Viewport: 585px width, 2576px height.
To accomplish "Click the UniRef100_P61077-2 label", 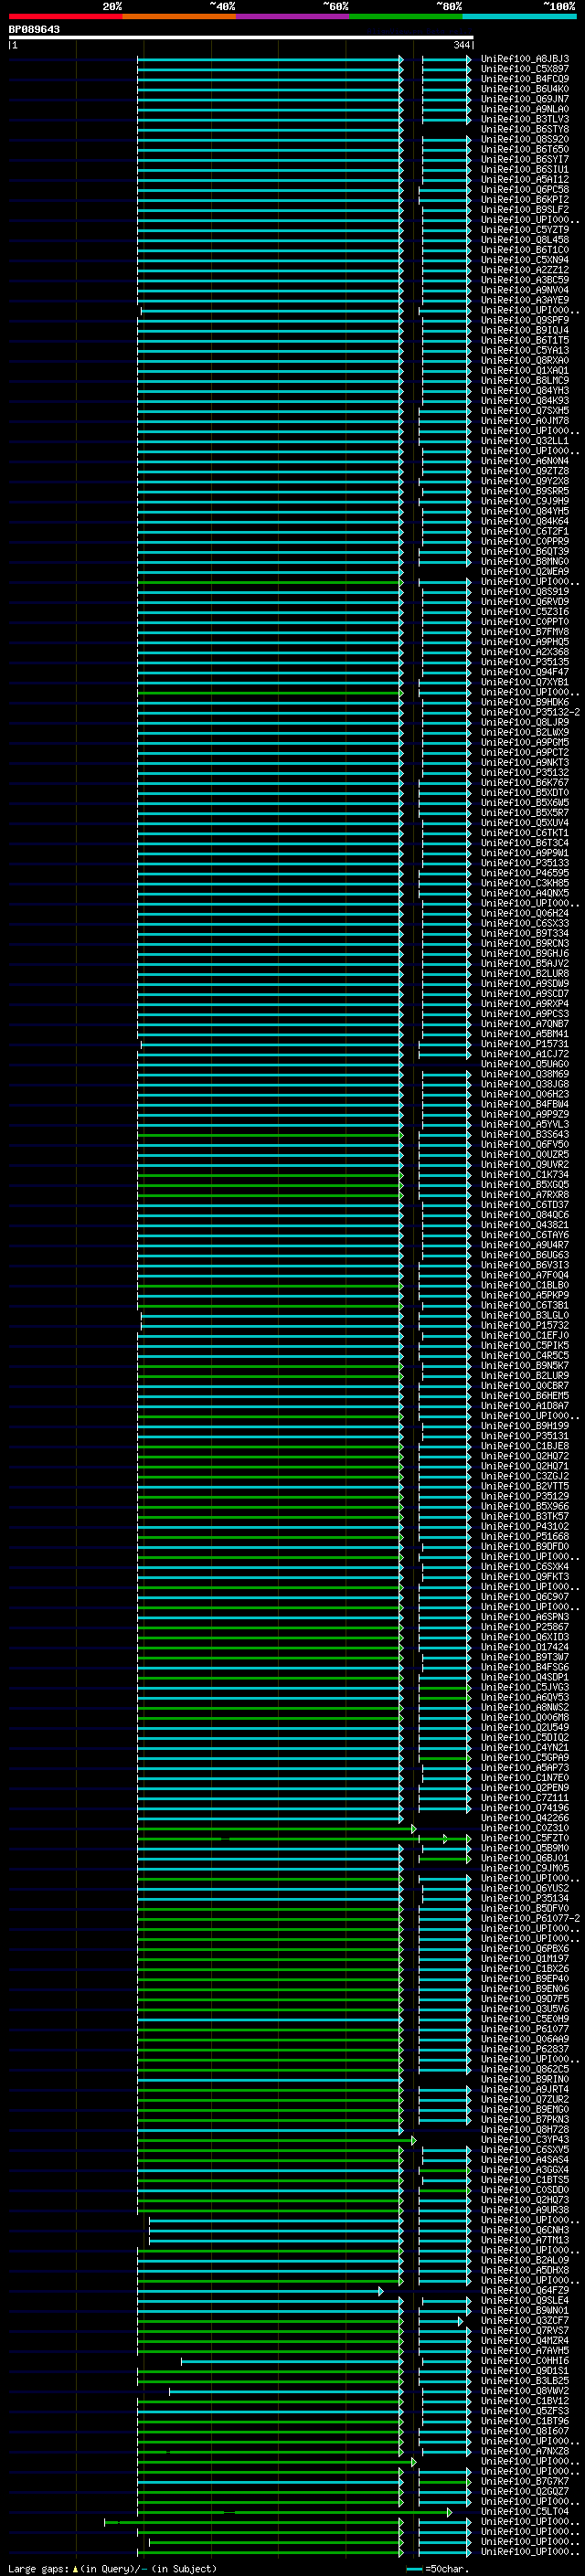I will point(531,1919).
